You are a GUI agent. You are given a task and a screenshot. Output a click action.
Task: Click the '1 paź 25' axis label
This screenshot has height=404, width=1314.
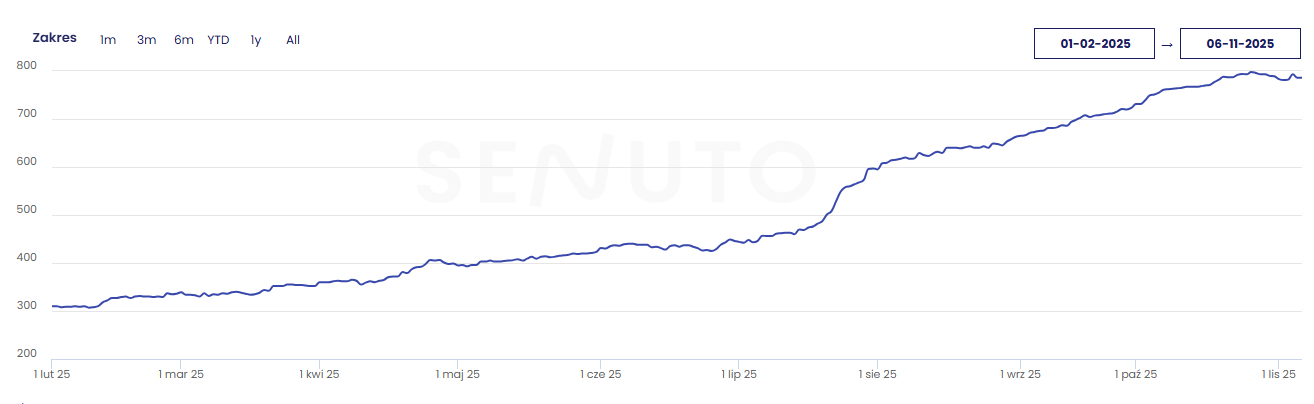(1136, 375)
